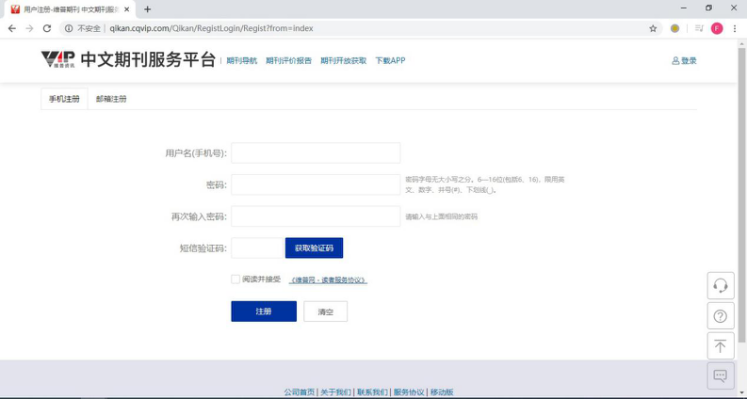Reload the page with refresh icon
The height and width of the screenshot is (399, 747).
pos(47,29)
